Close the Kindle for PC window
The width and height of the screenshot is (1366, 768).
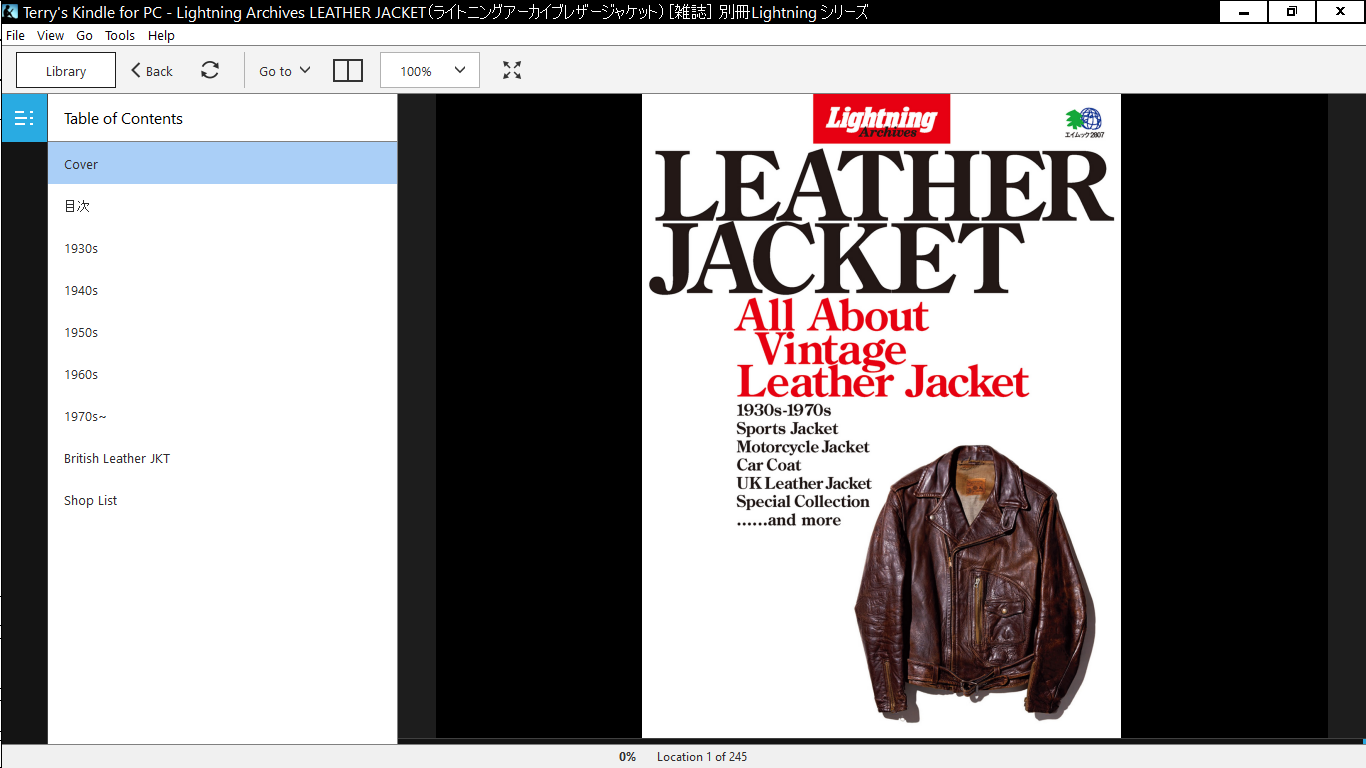1340,12
